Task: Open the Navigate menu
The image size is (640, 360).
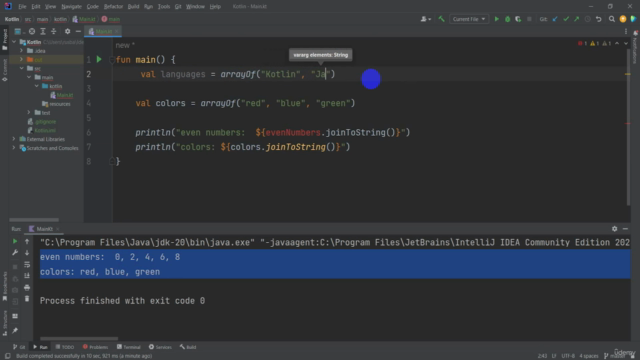Action: [x=71, y=7]
